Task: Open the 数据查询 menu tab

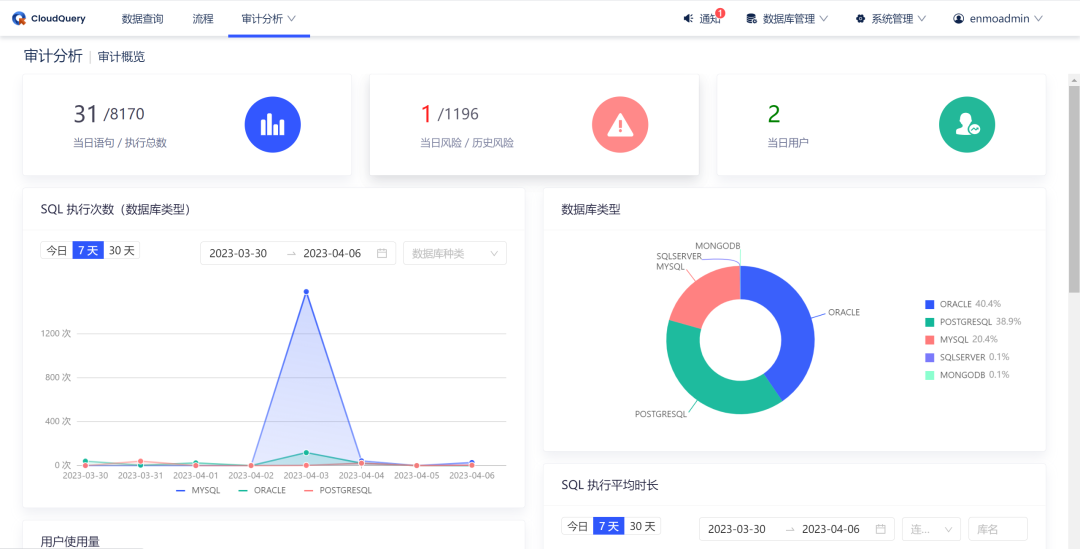Action: click(x=143, y=19)
